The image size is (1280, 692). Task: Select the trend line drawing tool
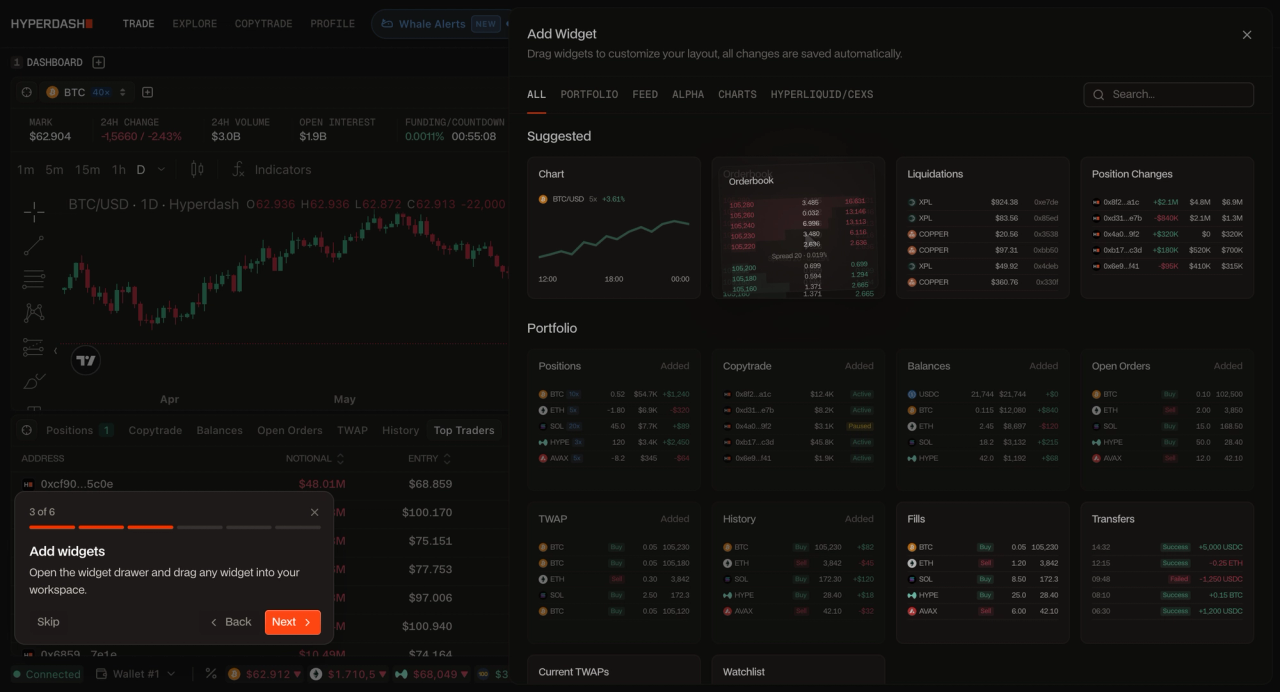tap(34, 246)
